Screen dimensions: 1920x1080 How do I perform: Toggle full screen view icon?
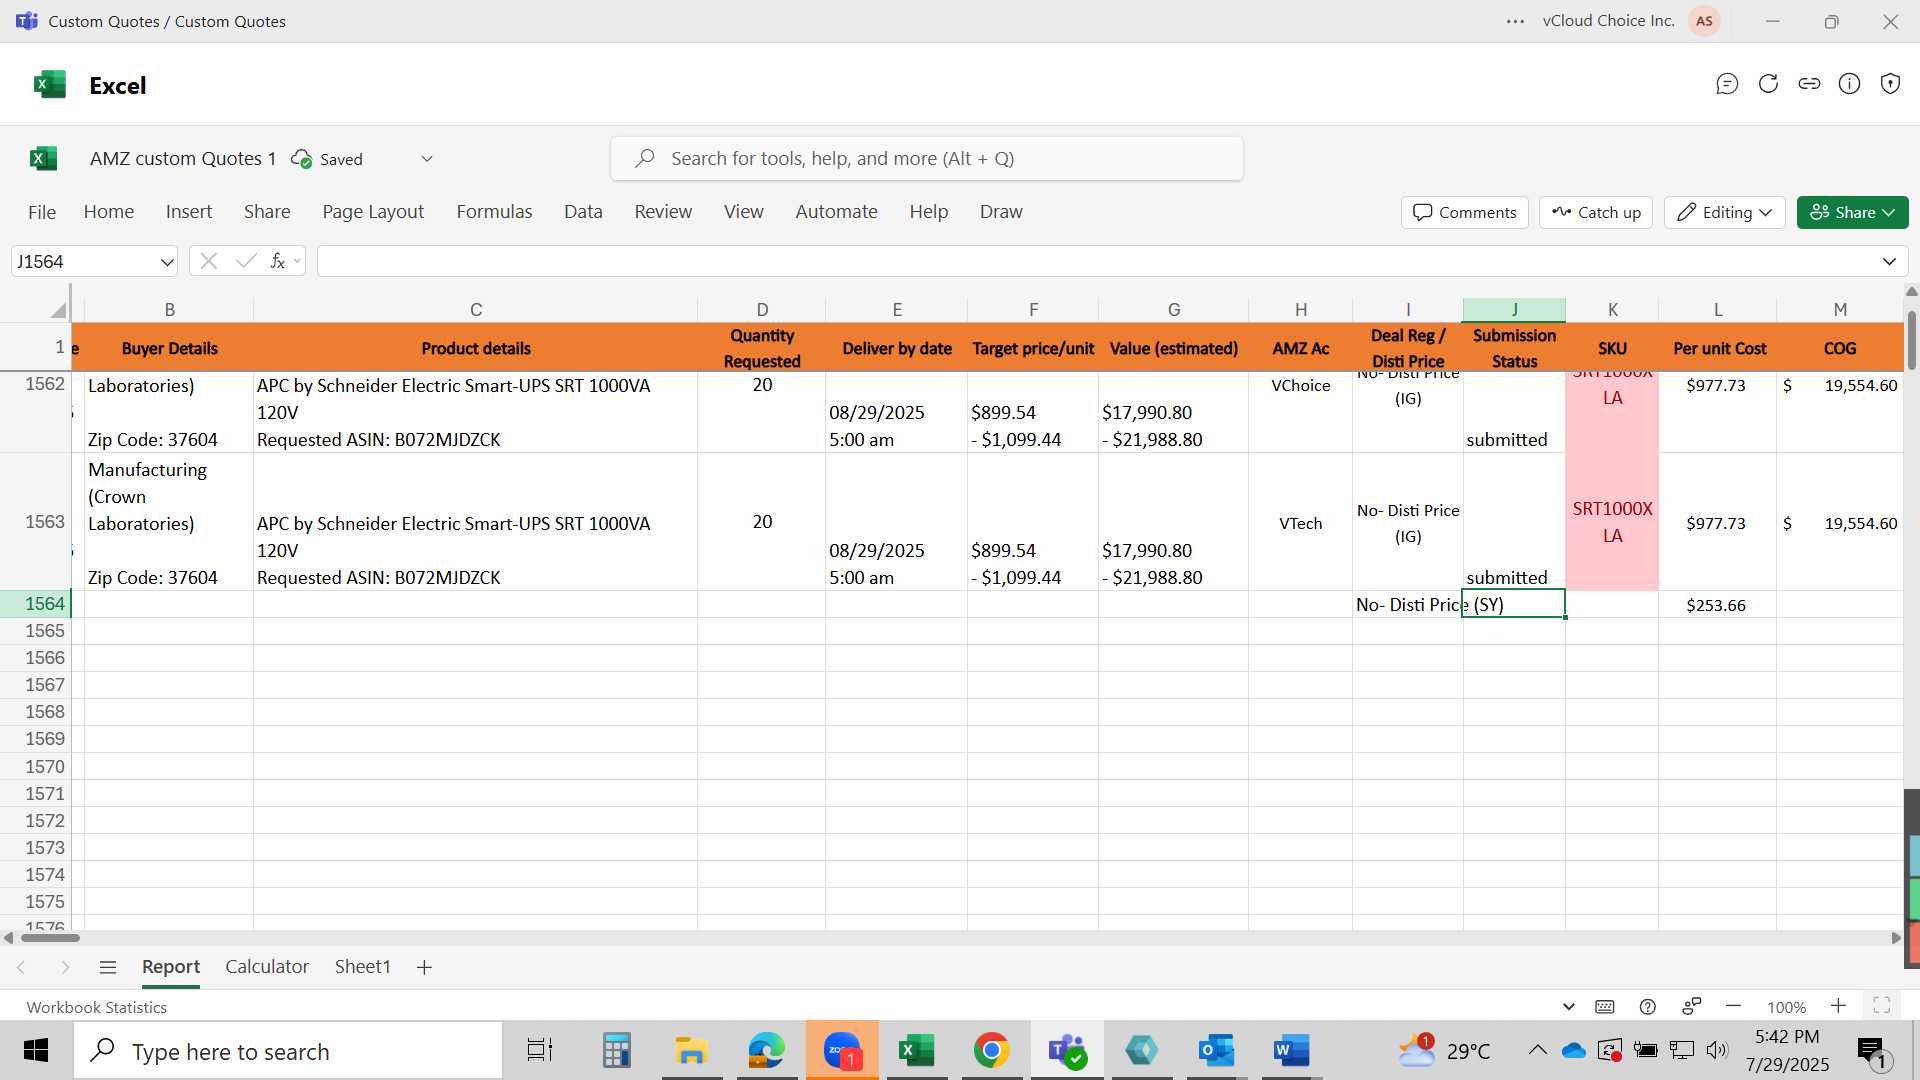[x=1881, y=1006]
